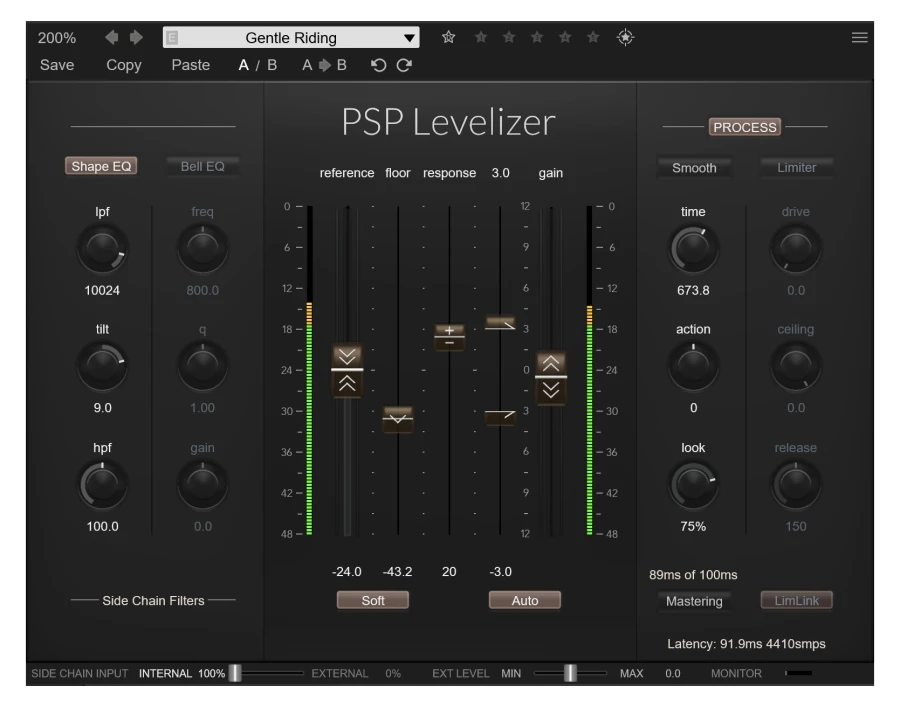Click the Bell EQ gain knob

[x=203, y=485]
